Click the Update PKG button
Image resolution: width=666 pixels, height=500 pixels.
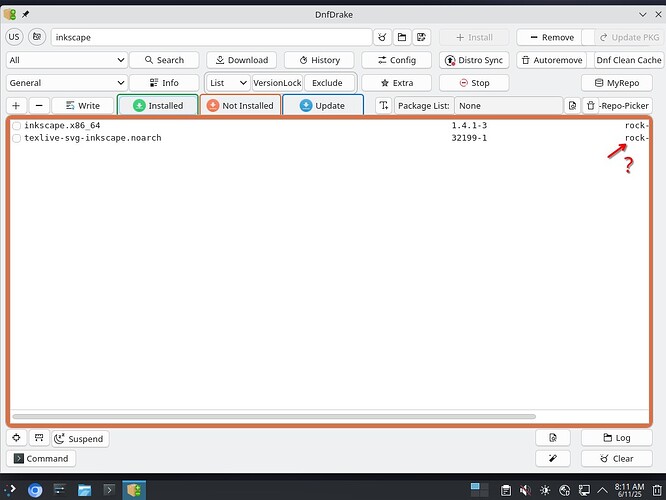coord(629,37)
